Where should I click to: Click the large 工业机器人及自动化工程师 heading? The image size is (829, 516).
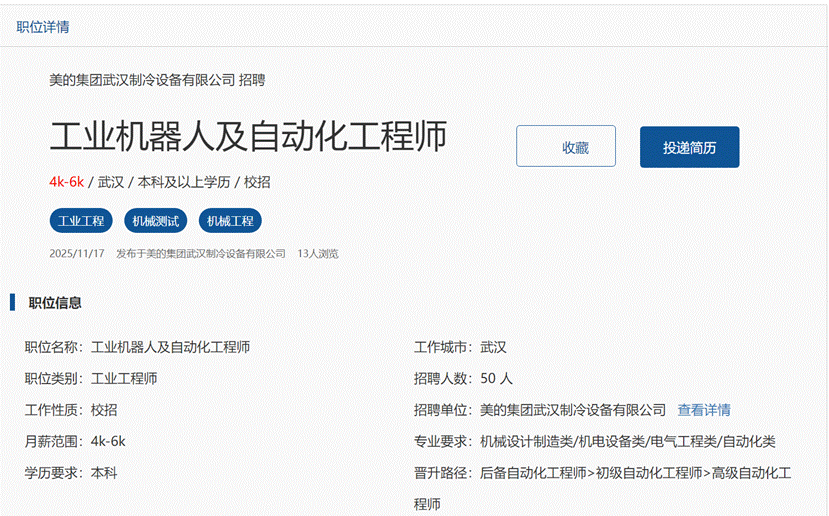(x=248, y=137)
